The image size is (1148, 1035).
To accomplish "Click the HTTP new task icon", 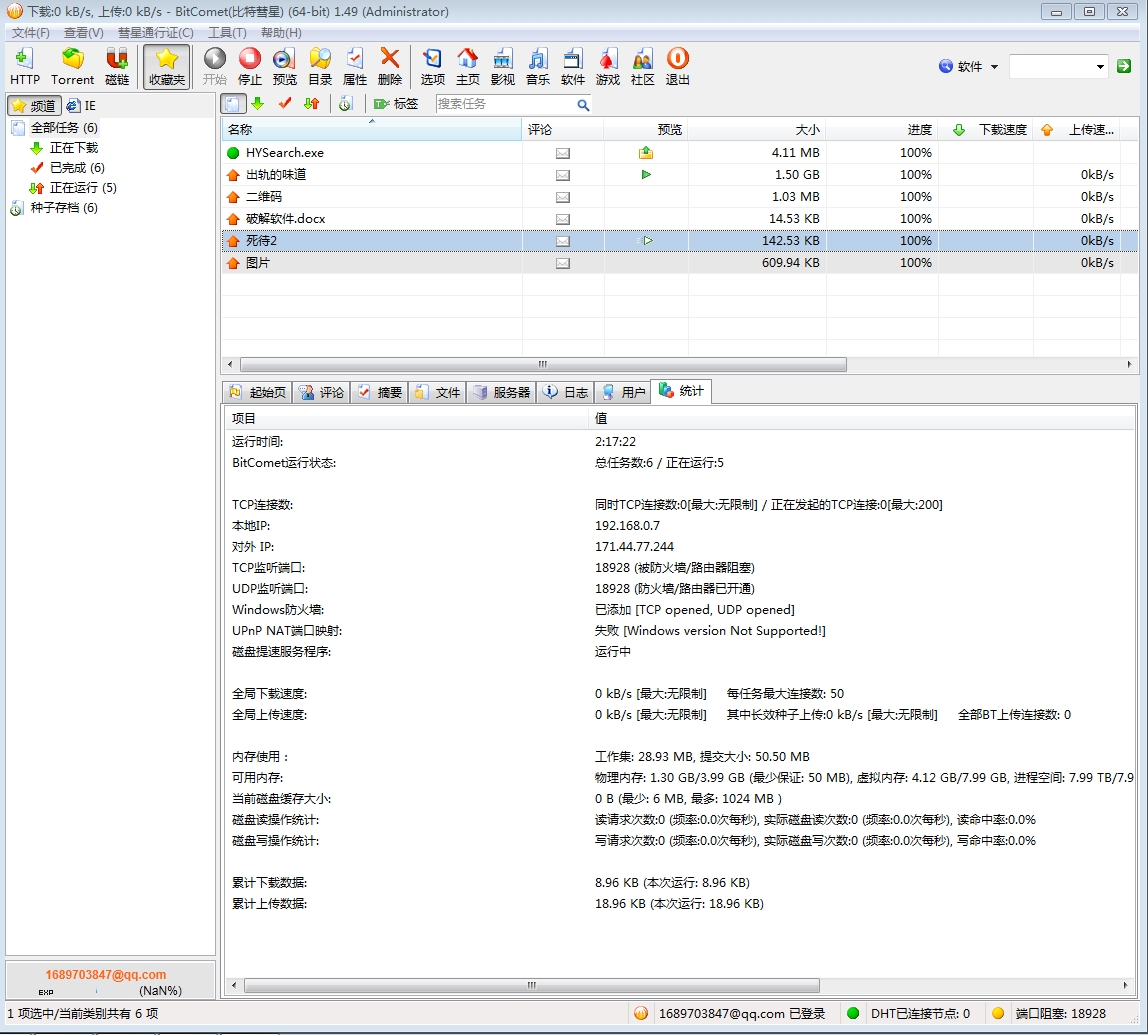I will pos(24,67).
